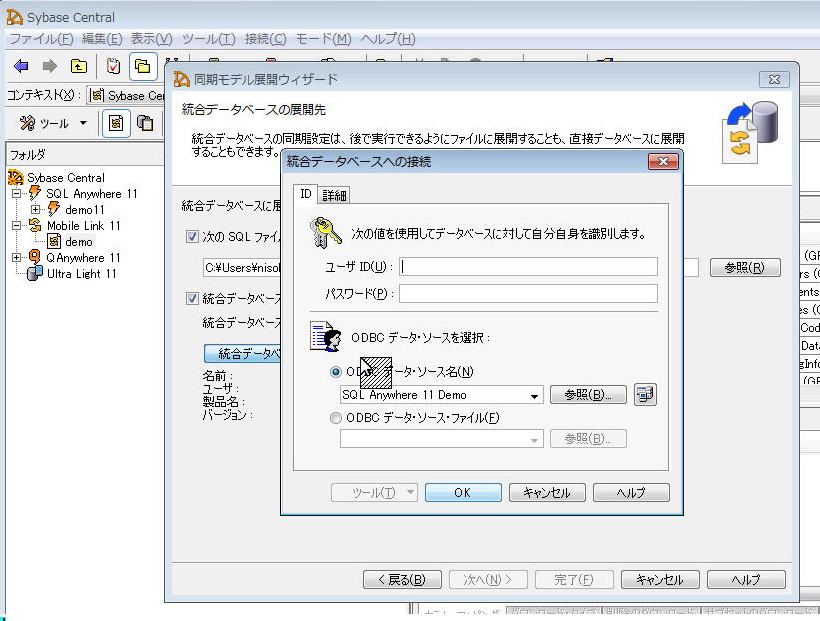Click the ユーザ ID input field

click(529, 266)
